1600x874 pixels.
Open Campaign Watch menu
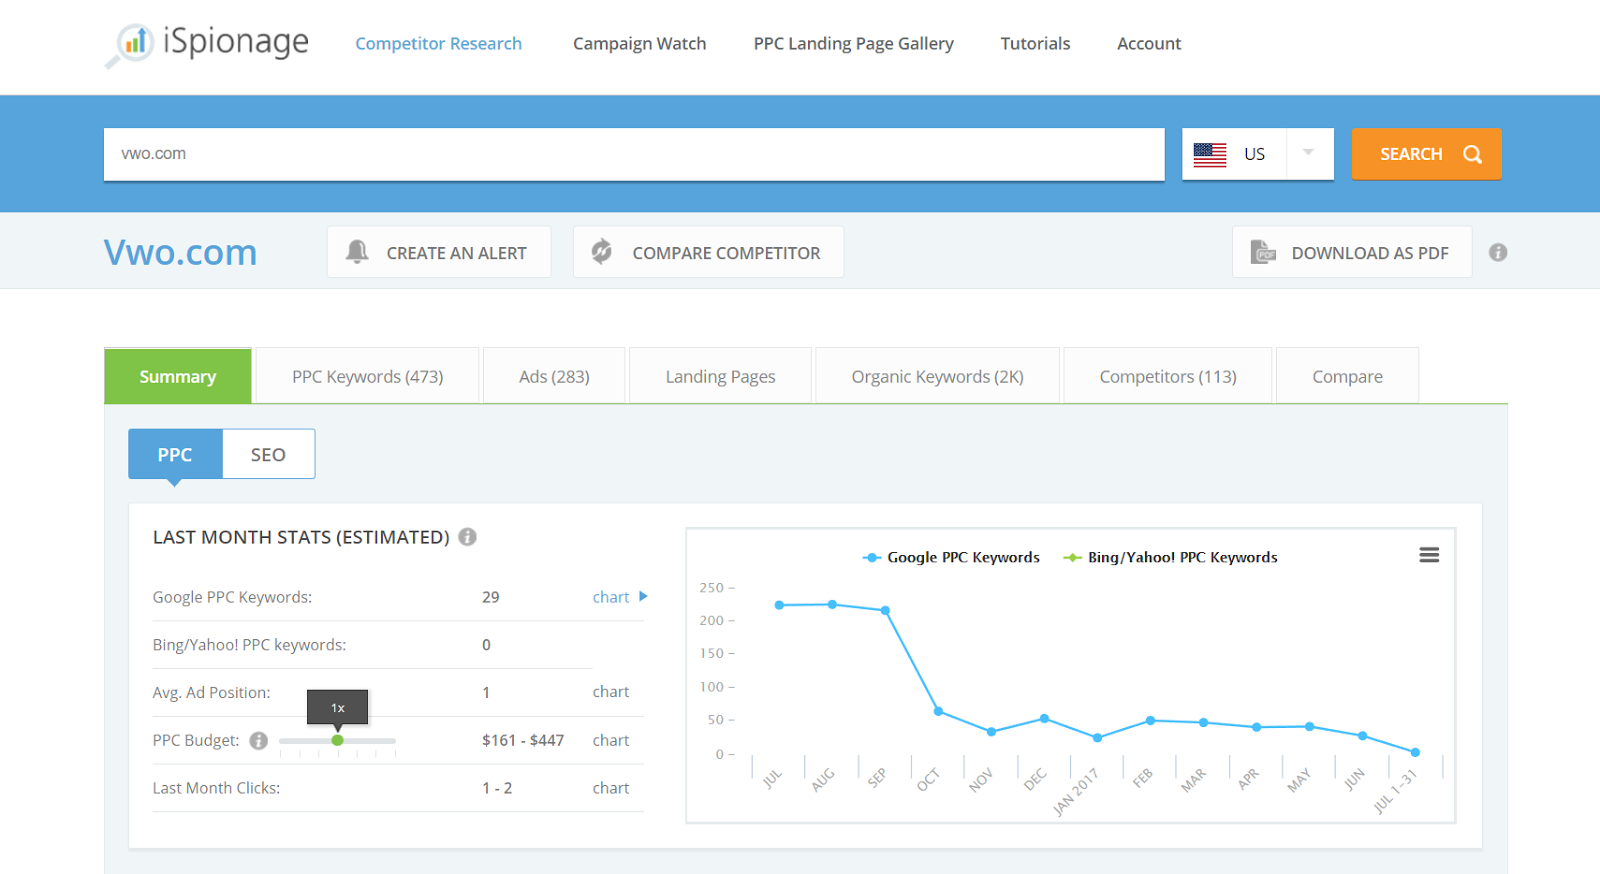(639, 44)
